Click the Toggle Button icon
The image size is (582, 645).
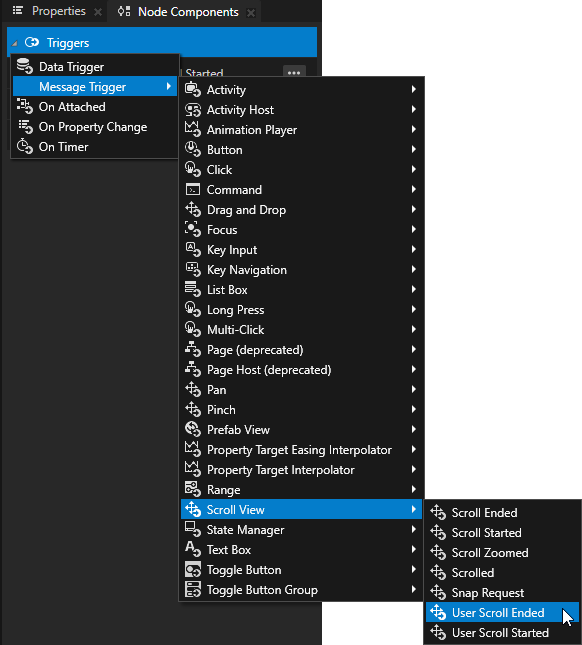pyautogui.click(x=192, y=569)
